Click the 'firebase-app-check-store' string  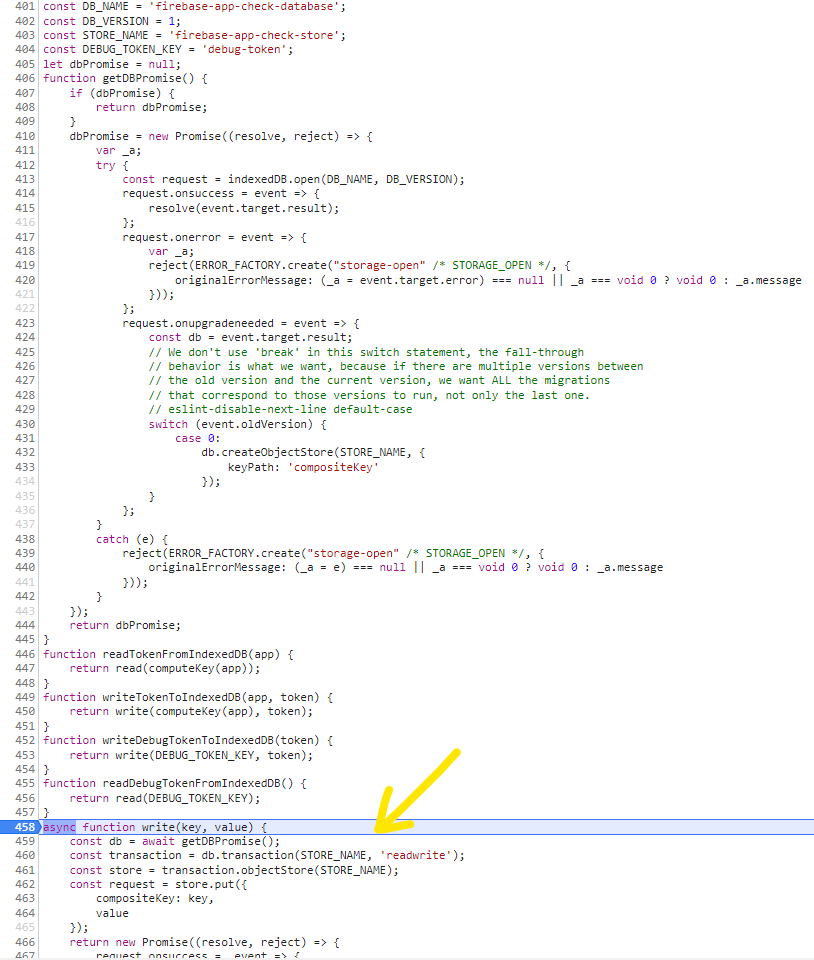pyautogui.click(x=255, y=36)
